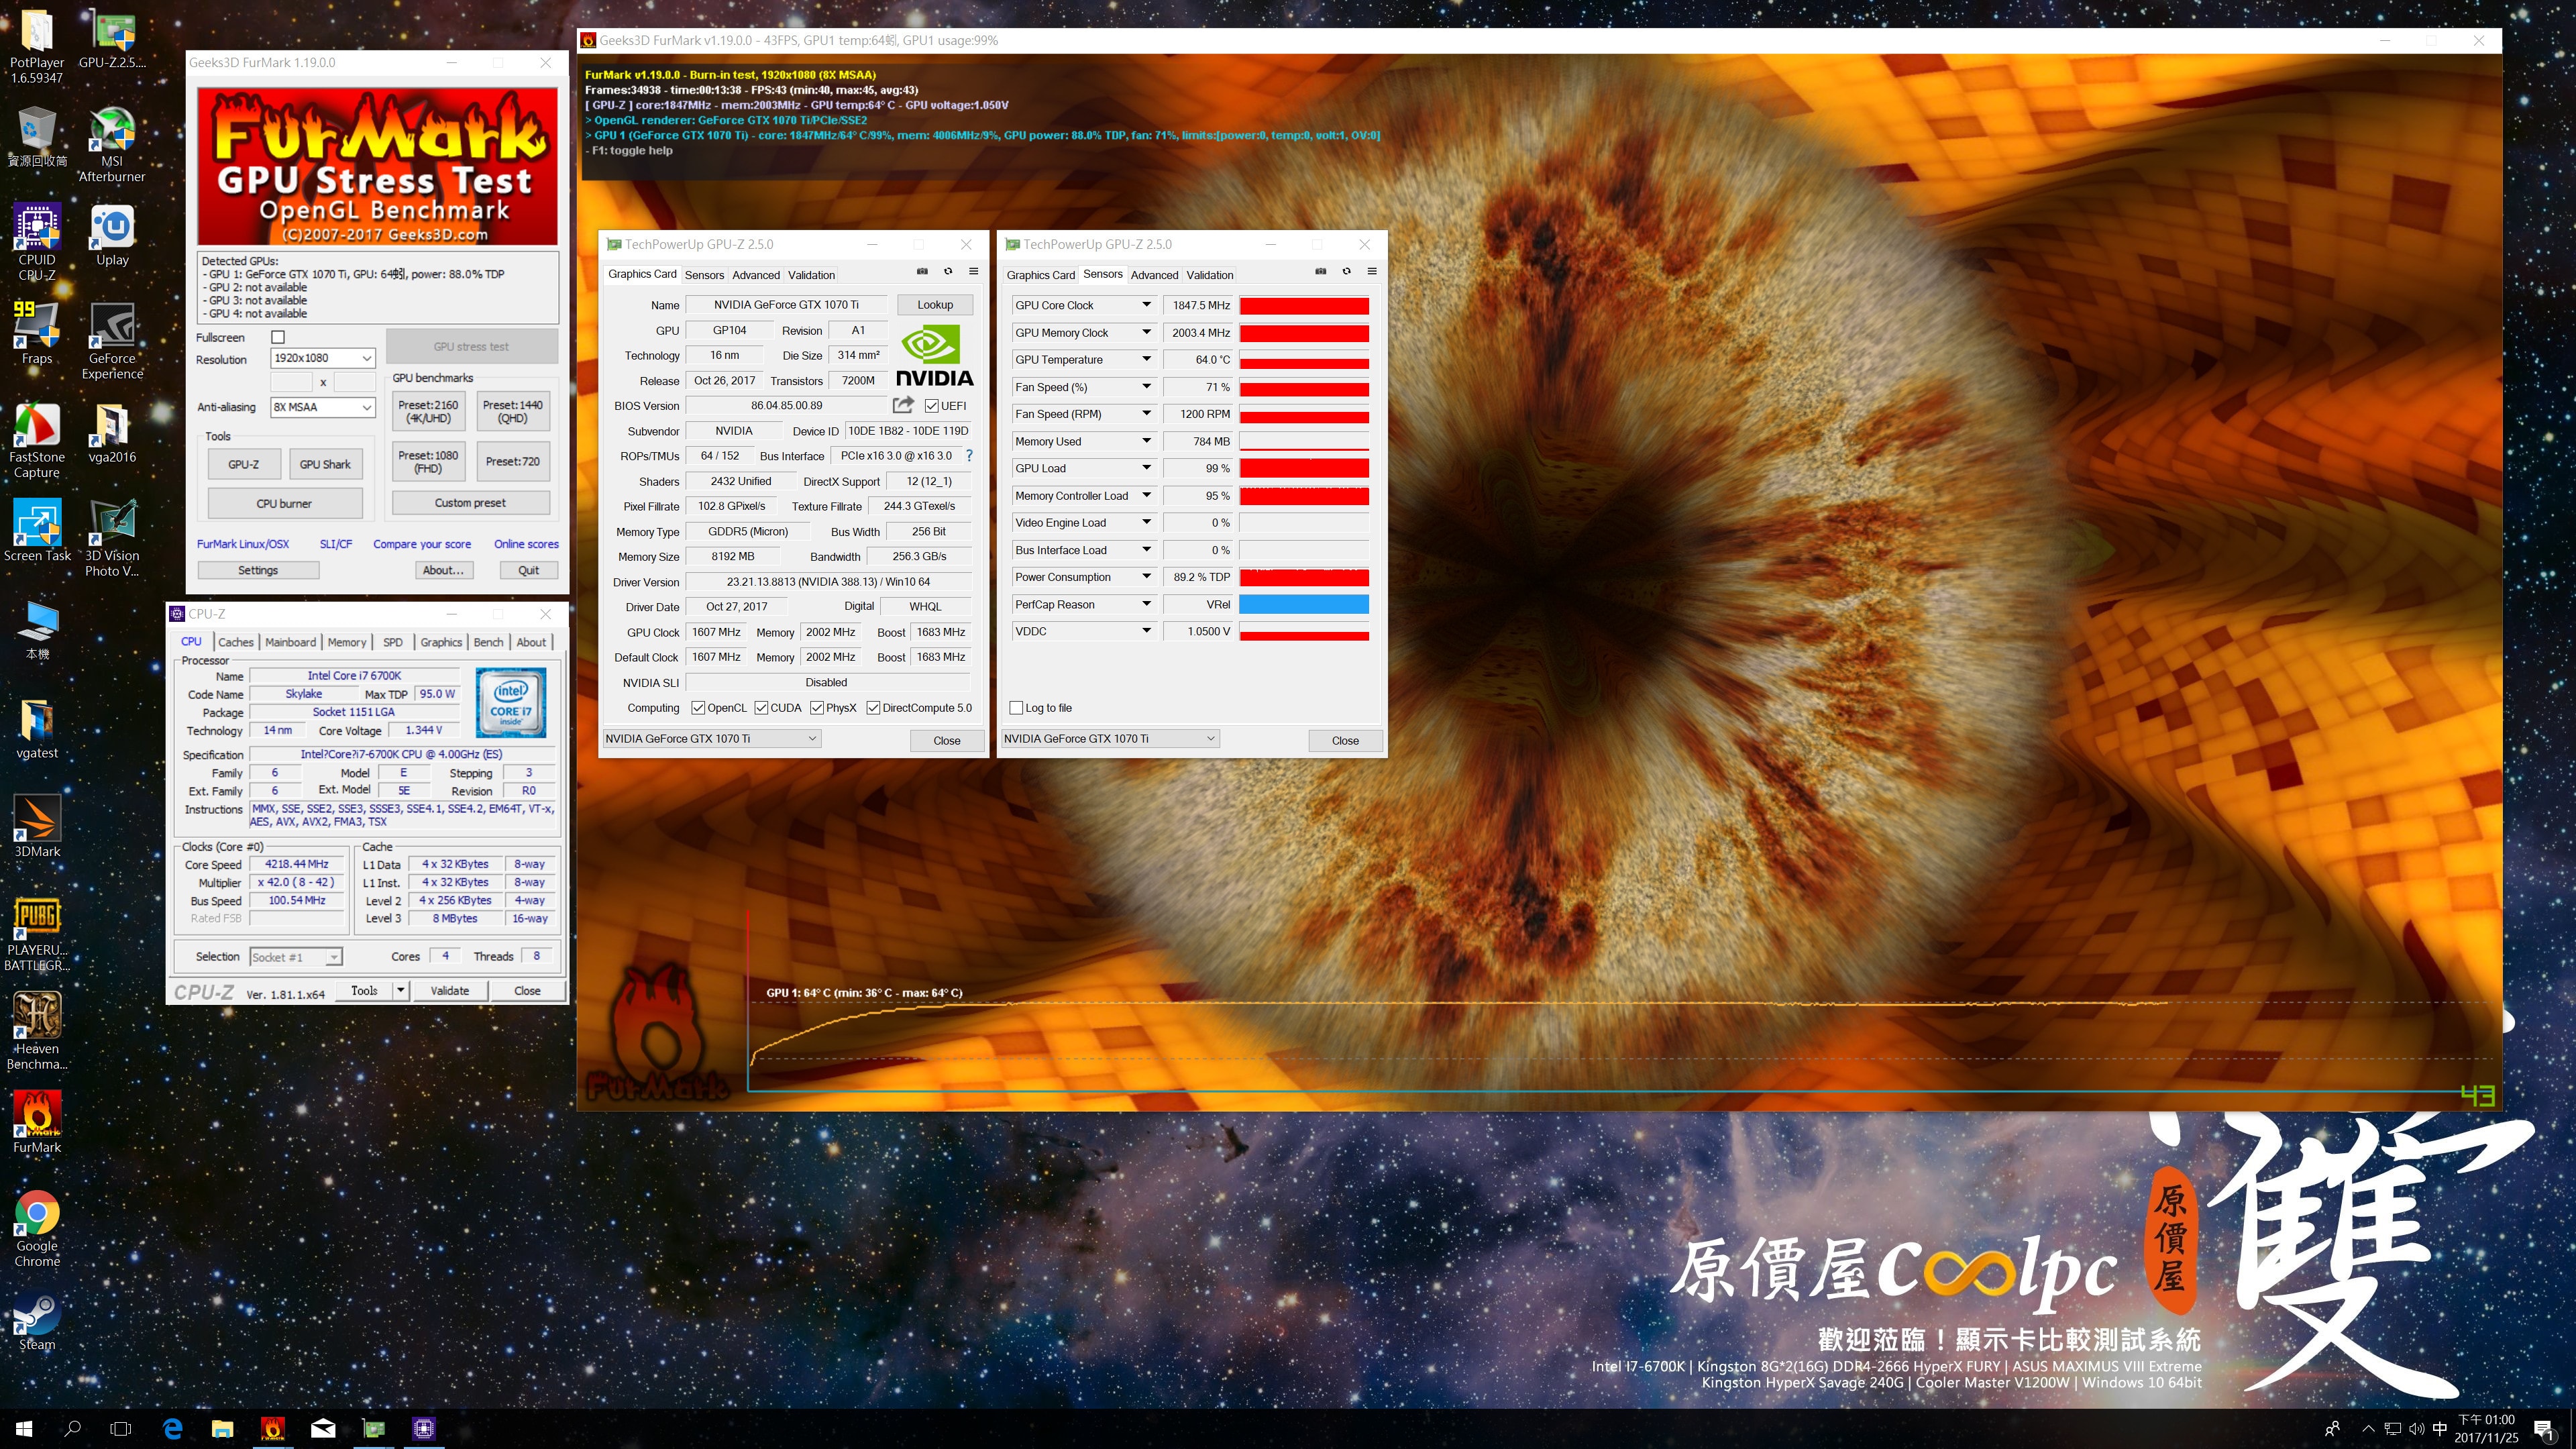Viewport: 2576px width, 1449px height.
Task: Click the PerfCap Reason blue bar
Action: tap(1304, 604)
